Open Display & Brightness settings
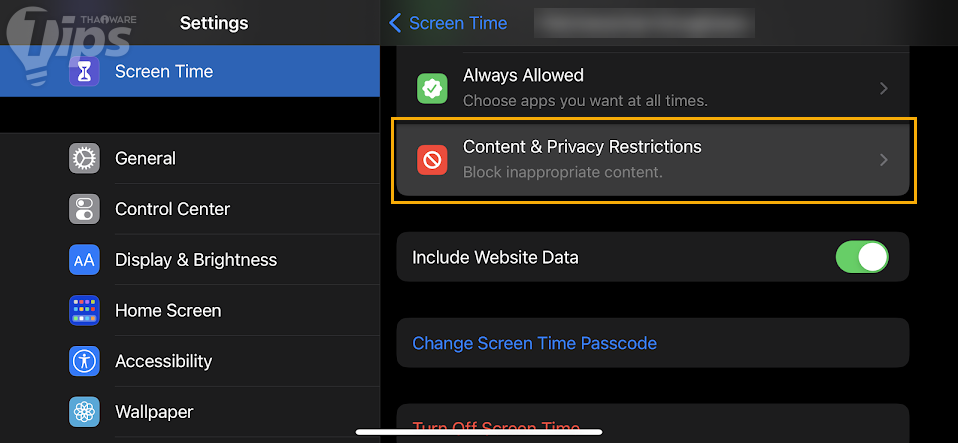This screenshot has height=443, width=958. [195, 260]
